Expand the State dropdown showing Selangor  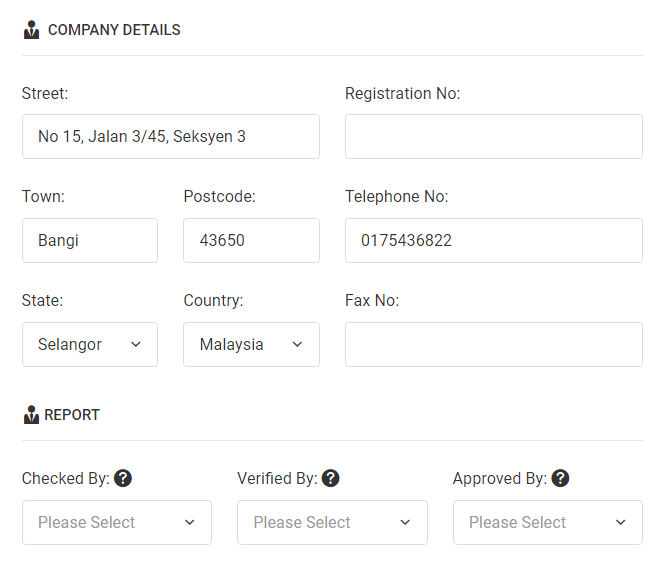90,345
